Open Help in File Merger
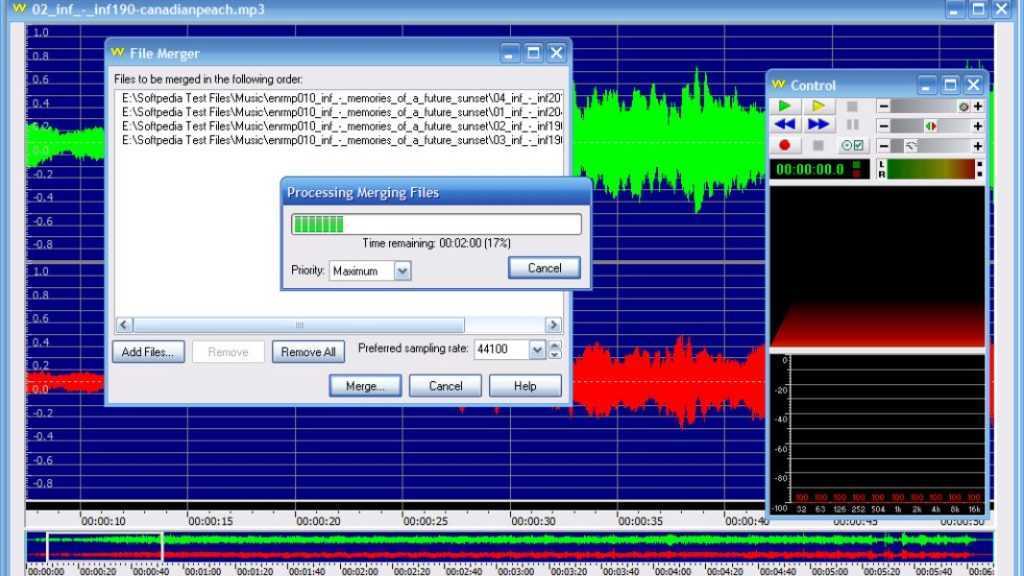Screen dimensions: 1024x576 pyautogui.click(x=525, y=386)
